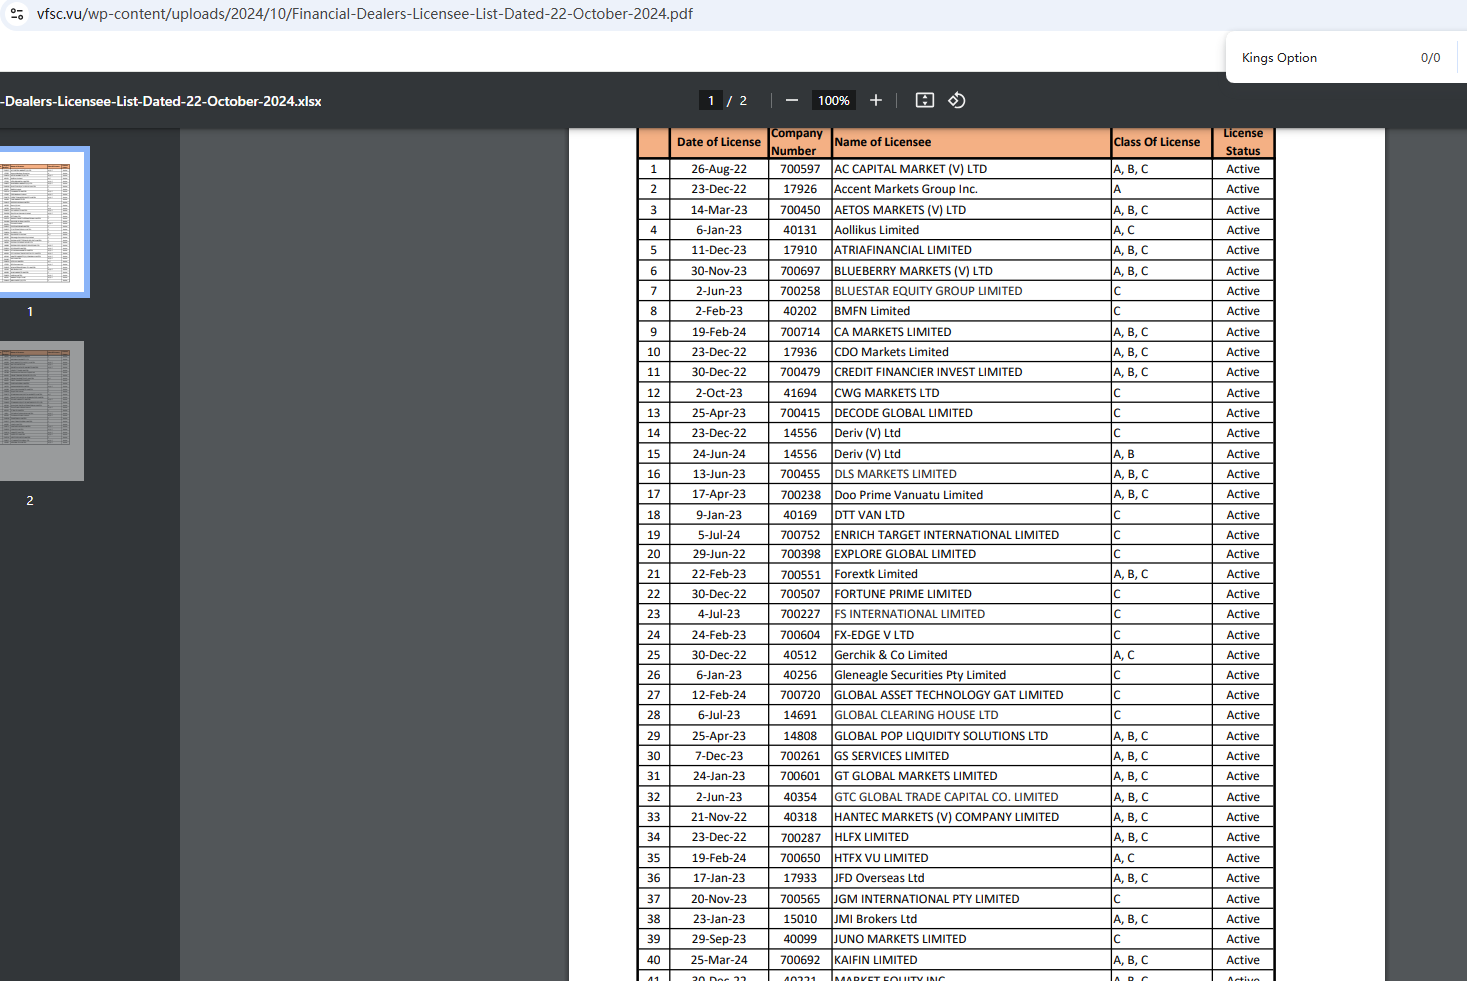
Task: Select the vfsc.vu URL in address bar
Action: tap(365, 14)
